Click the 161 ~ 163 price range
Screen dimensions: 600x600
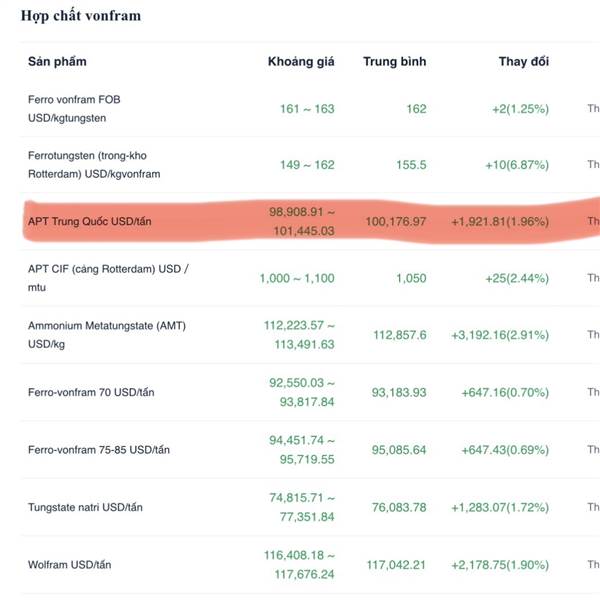coord(307,109)
